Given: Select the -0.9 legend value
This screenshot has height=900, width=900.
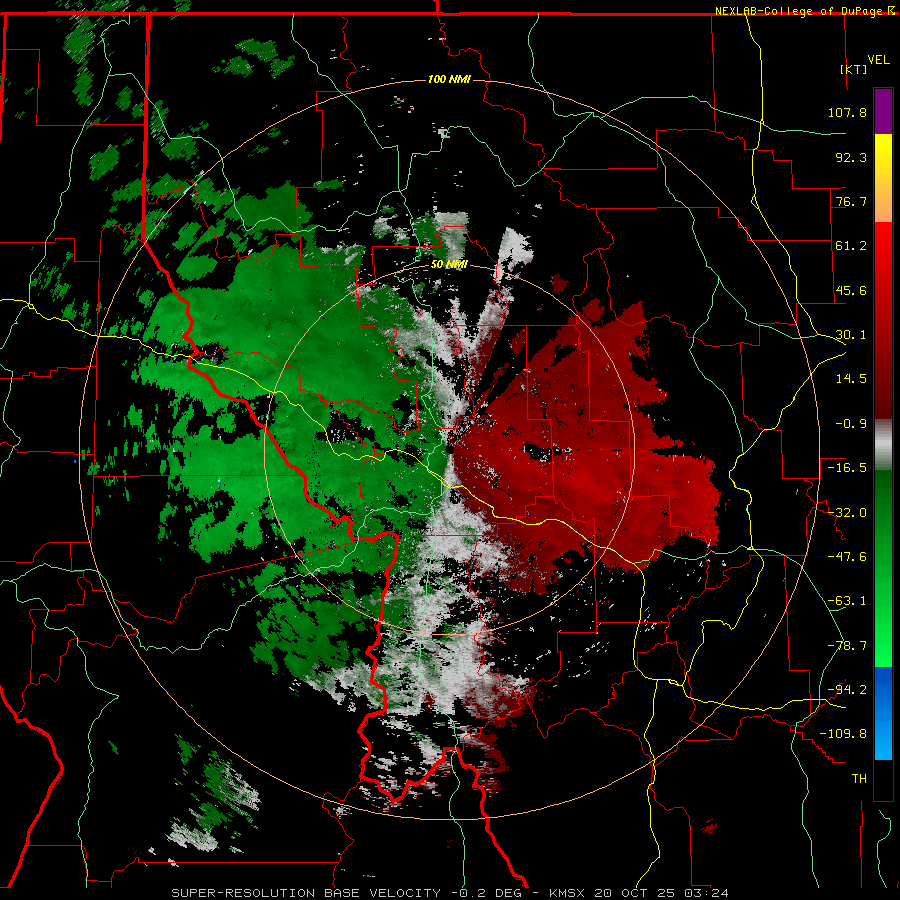Looking at the screenshot, I should click(x=851, y=424).
